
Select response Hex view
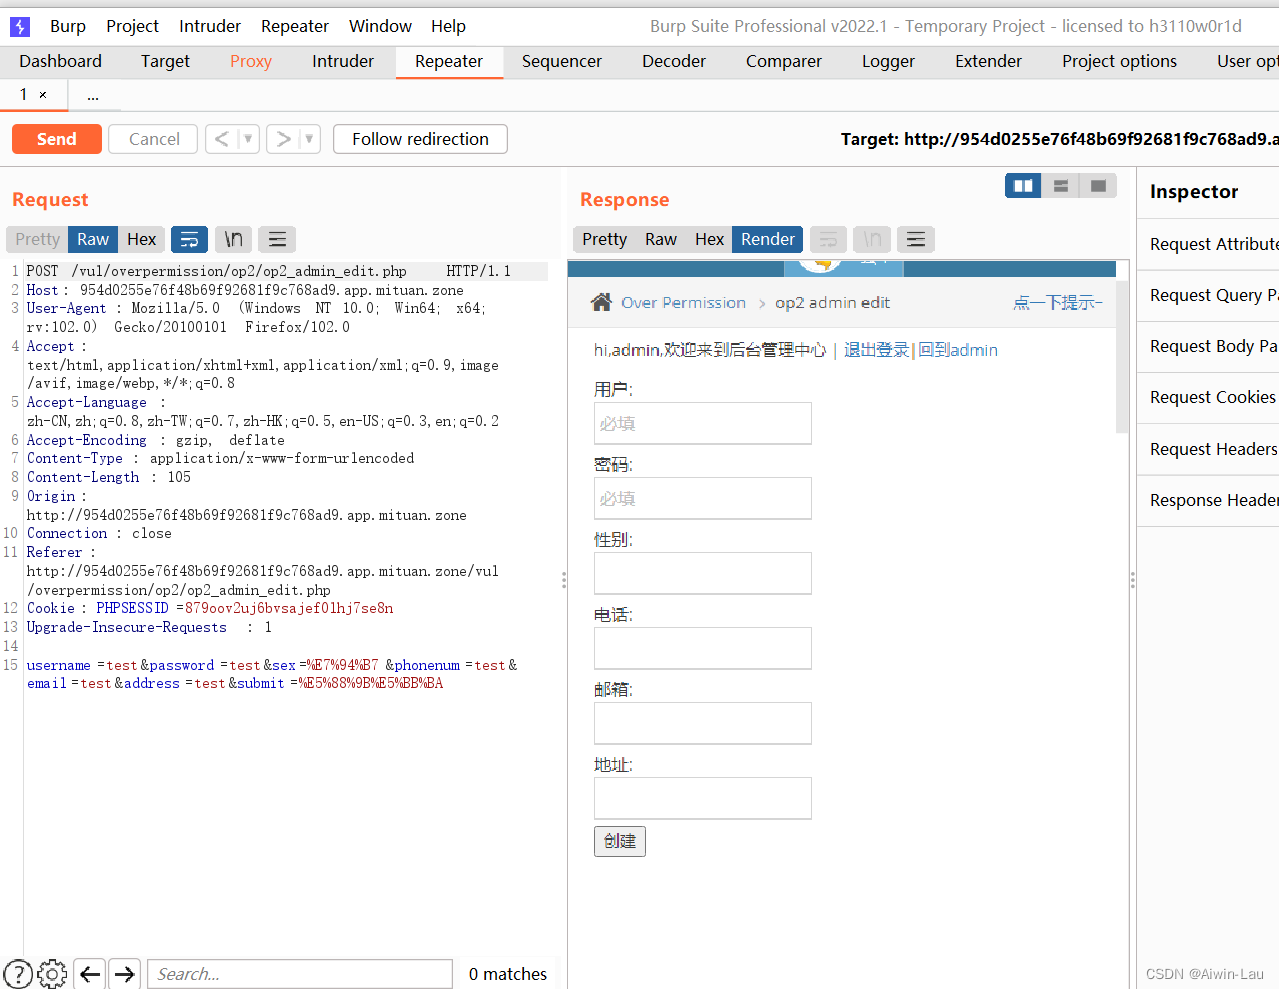coord(709,239)
